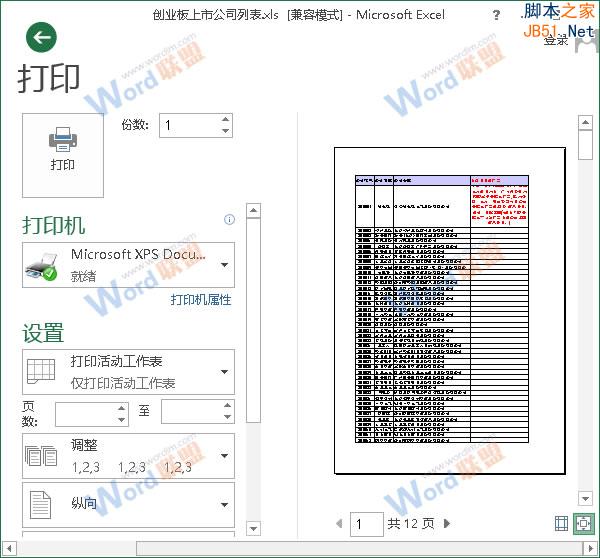The height and width of the screenshot is (558, 600).
Task: Increase copies with the up arrow
Action: click(225, 119)
